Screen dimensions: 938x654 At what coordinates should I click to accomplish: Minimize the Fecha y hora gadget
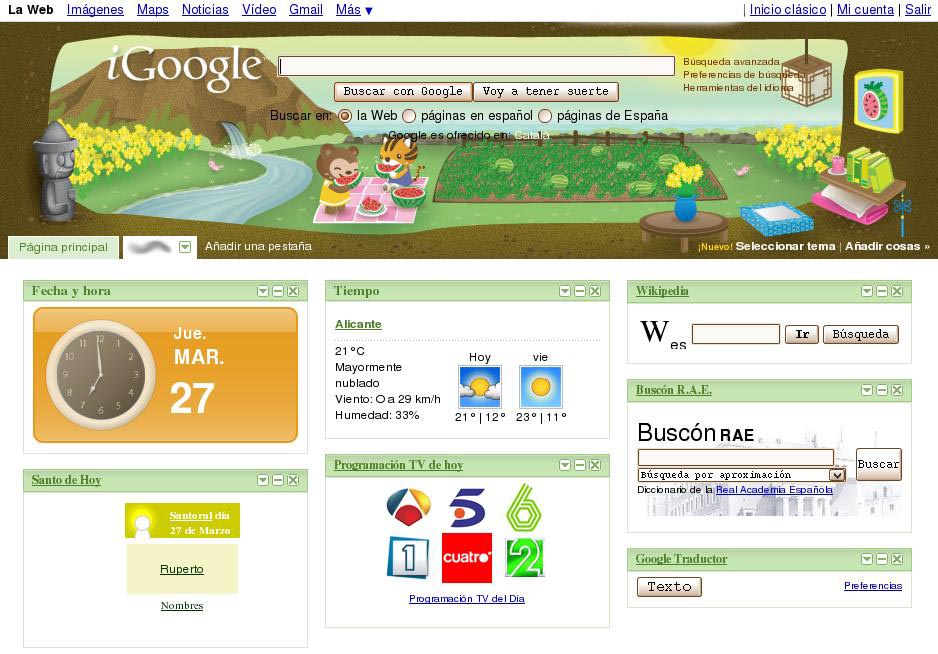pyautogui.click(x=278, y=291)
